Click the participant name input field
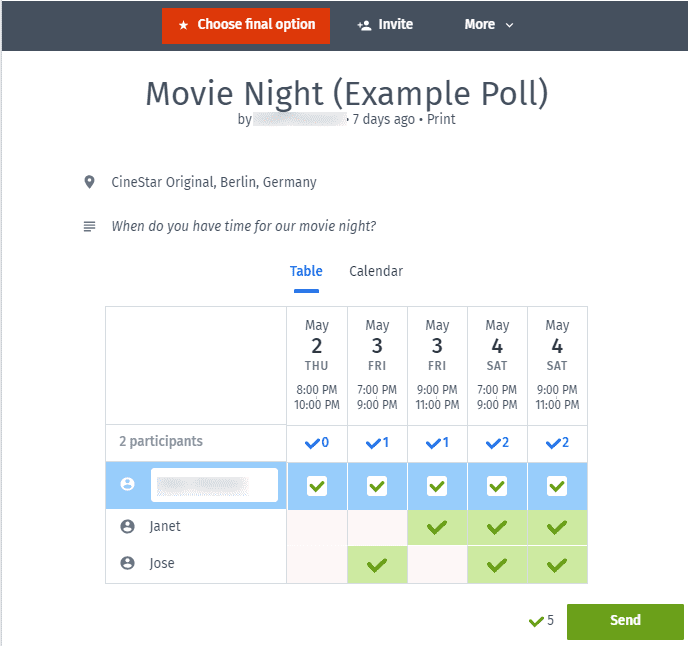 tap(214, 485)
